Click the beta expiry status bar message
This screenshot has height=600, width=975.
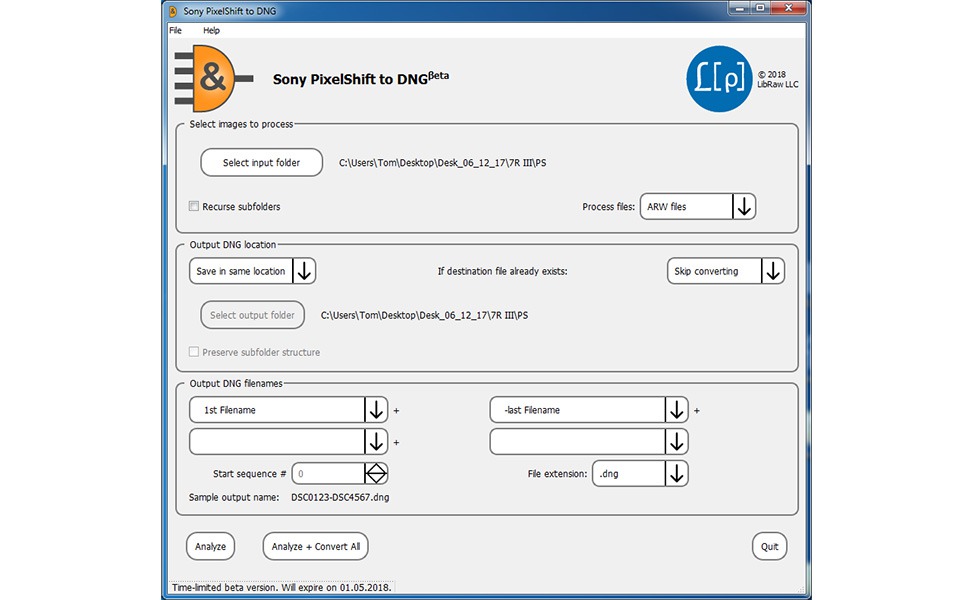pos(282,587)
